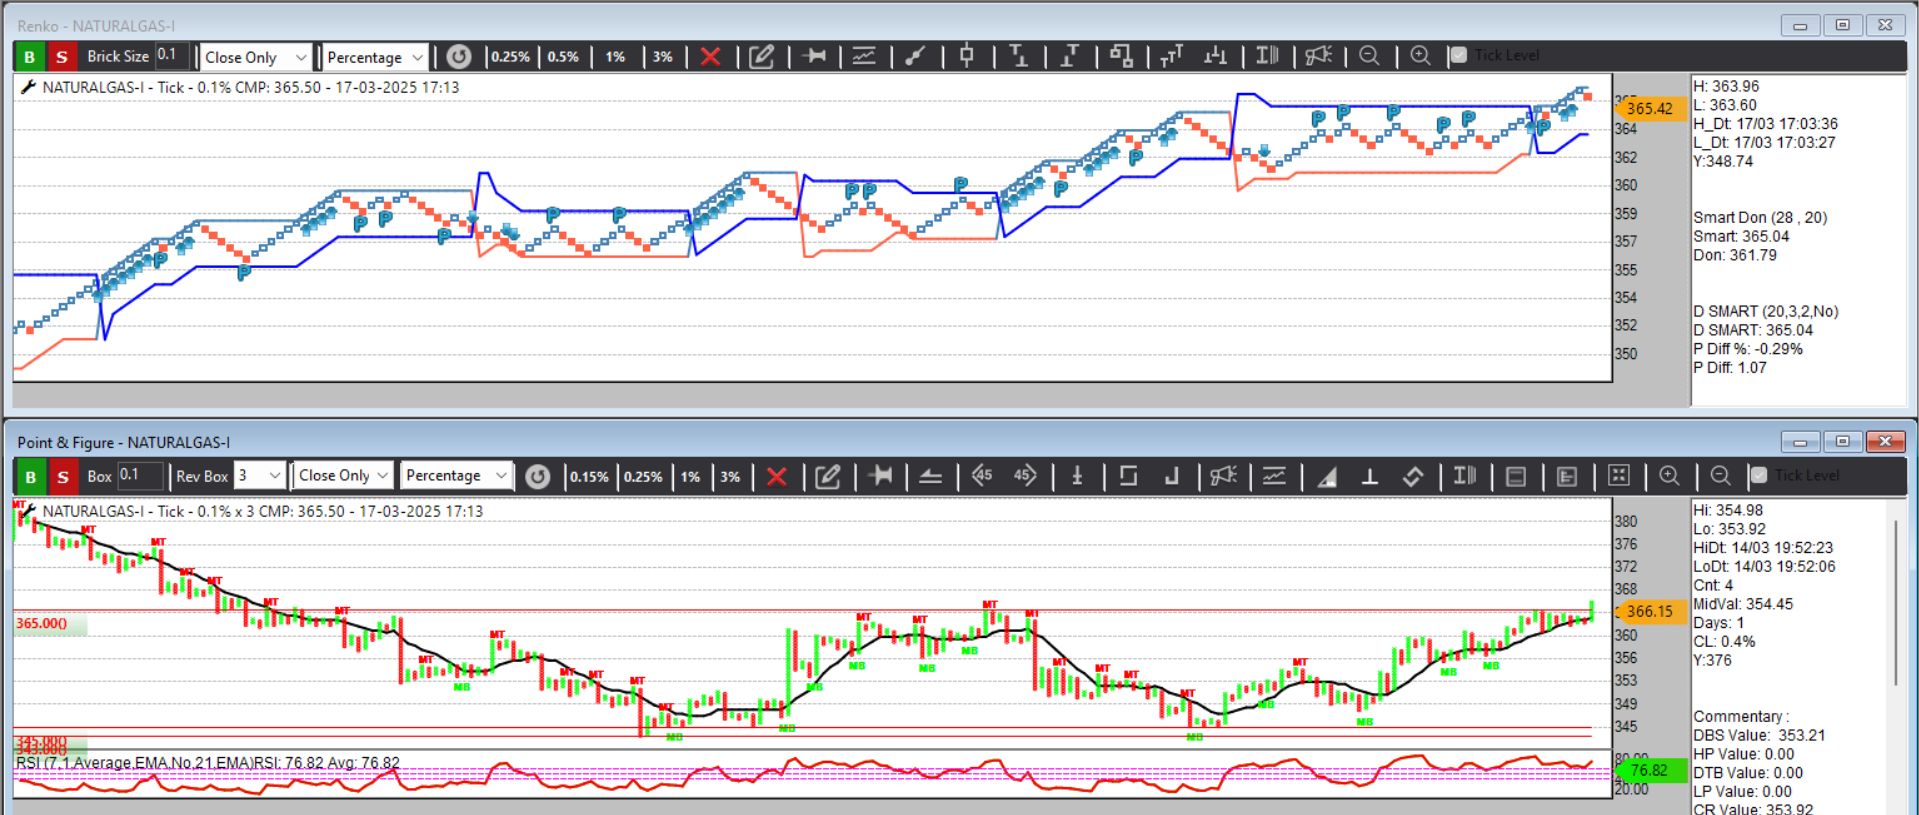Viewport: 1919px width, 815px height.
Task: Click the indicator line-chart icon in Point & Figure toolbar
Action: pyautogui.click(x=1274, y=476)
